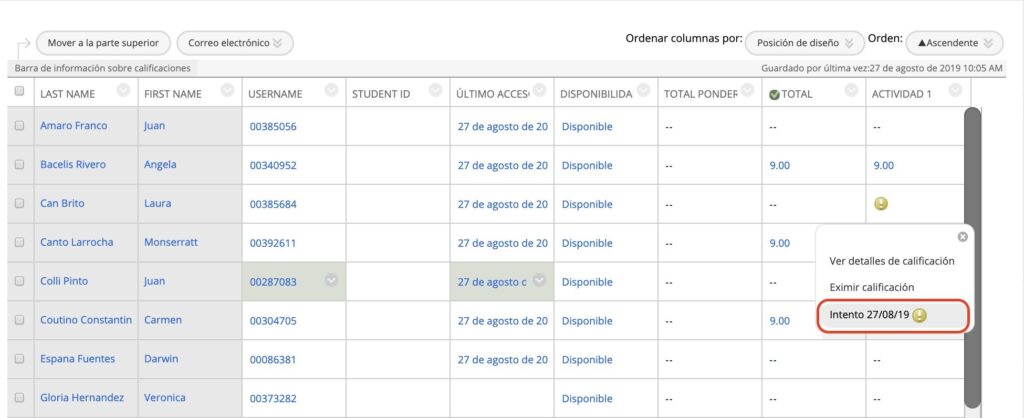1024x418 pixels.
Task: Select Eximir calificación from the context menu
Action: [871, 287]
